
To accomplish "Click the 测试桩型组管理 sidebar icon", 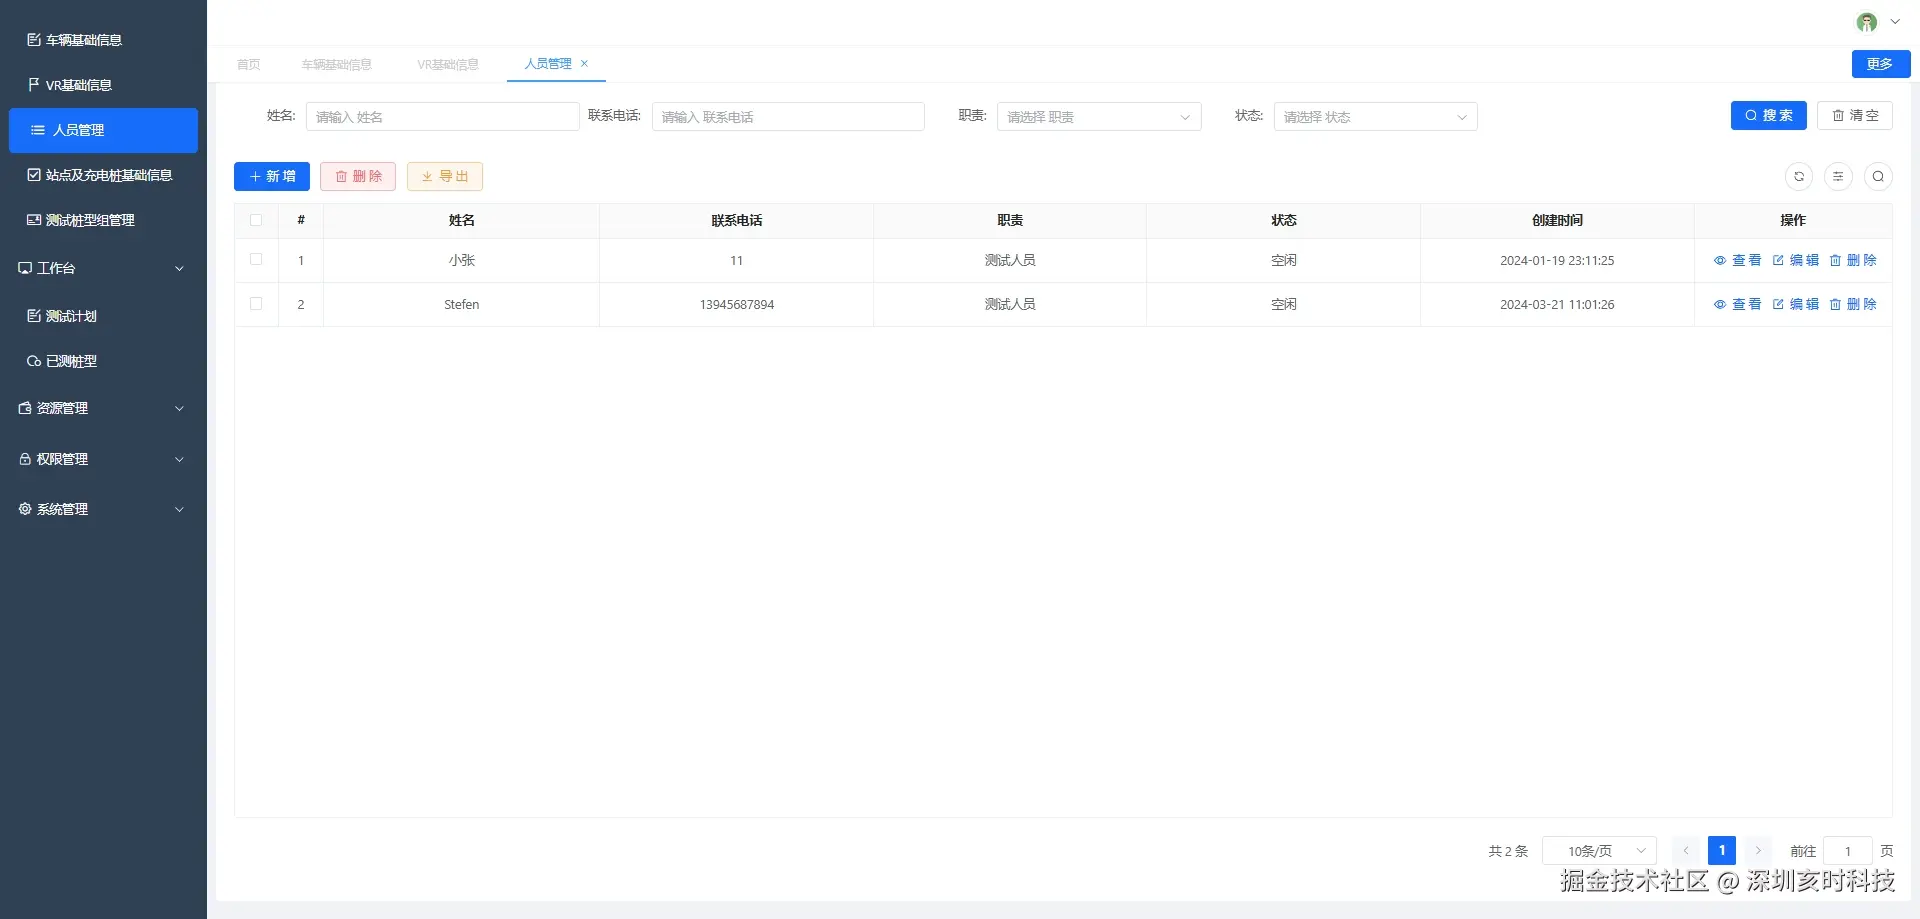I will [34, 220].
